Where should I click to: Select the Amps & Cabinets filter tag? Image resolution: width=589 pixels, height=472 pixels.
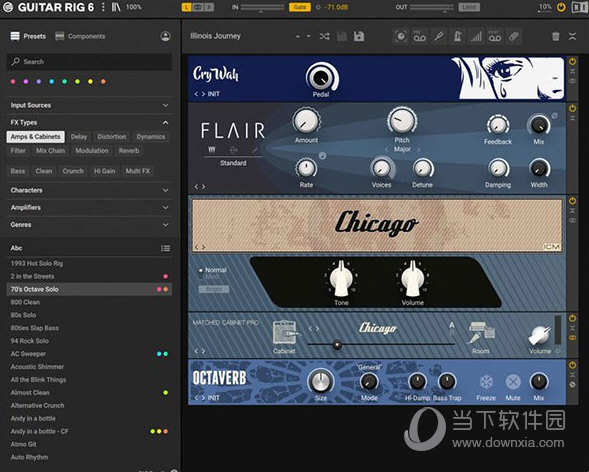[x=35, y=137]
